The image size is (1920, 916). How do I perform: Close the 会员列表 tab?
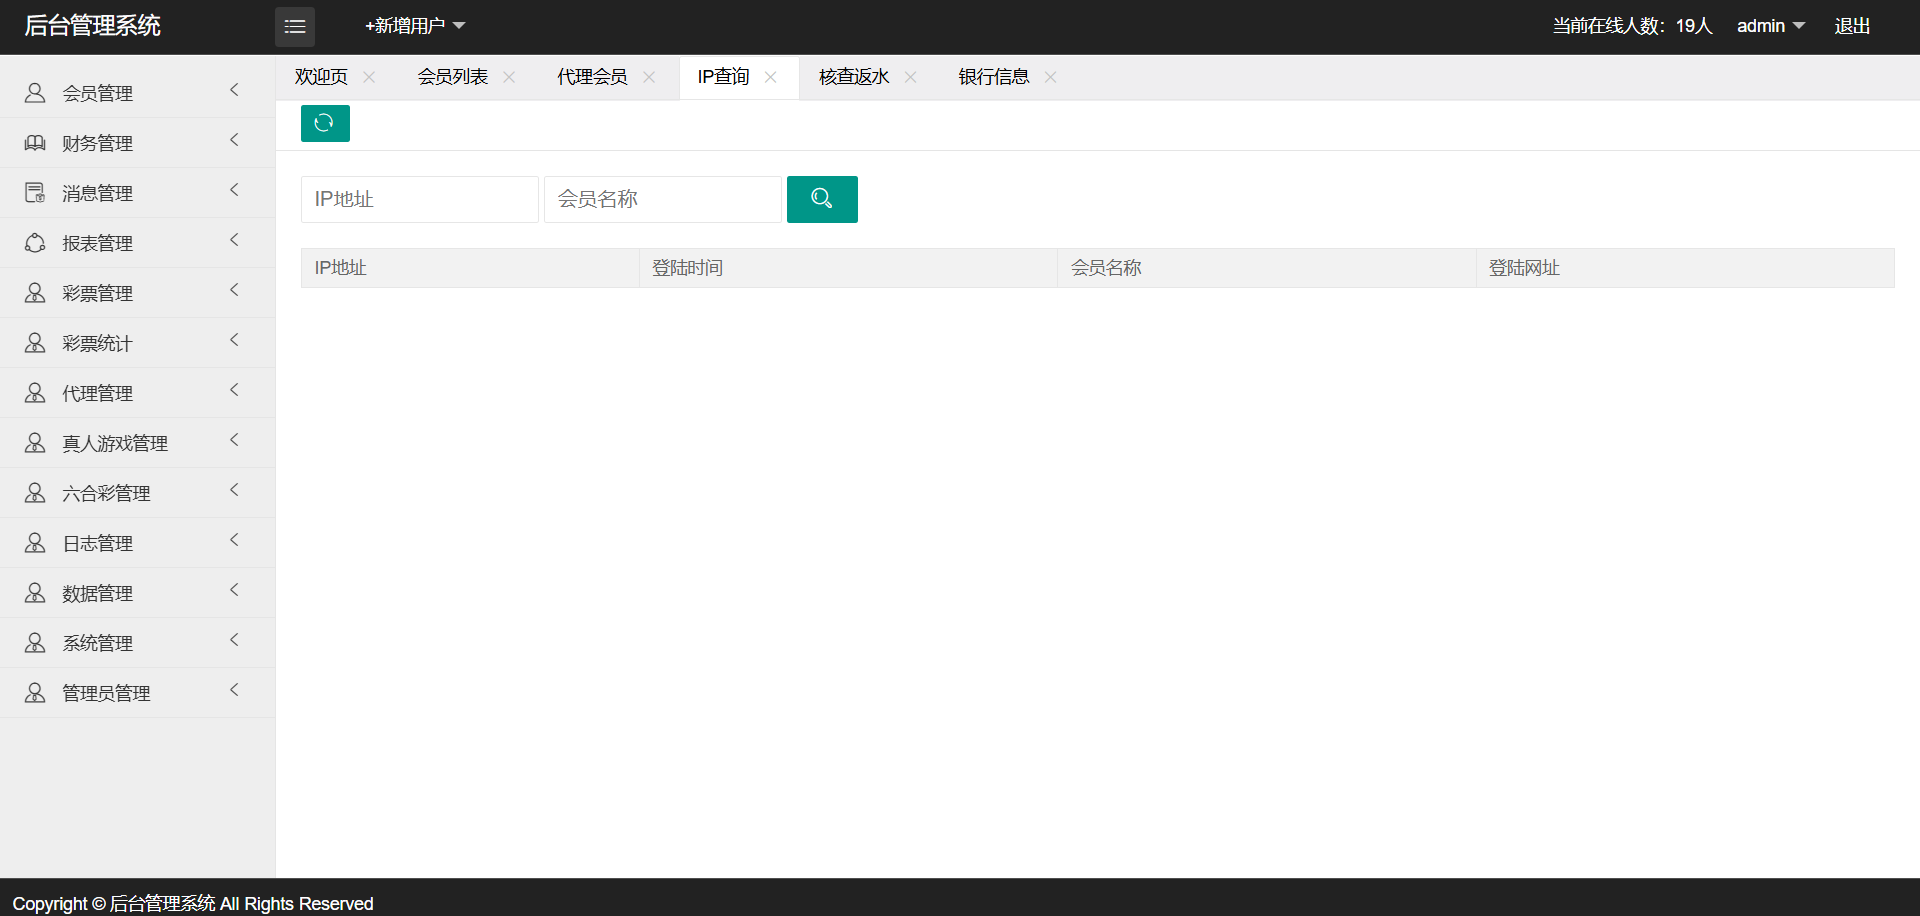509,77
